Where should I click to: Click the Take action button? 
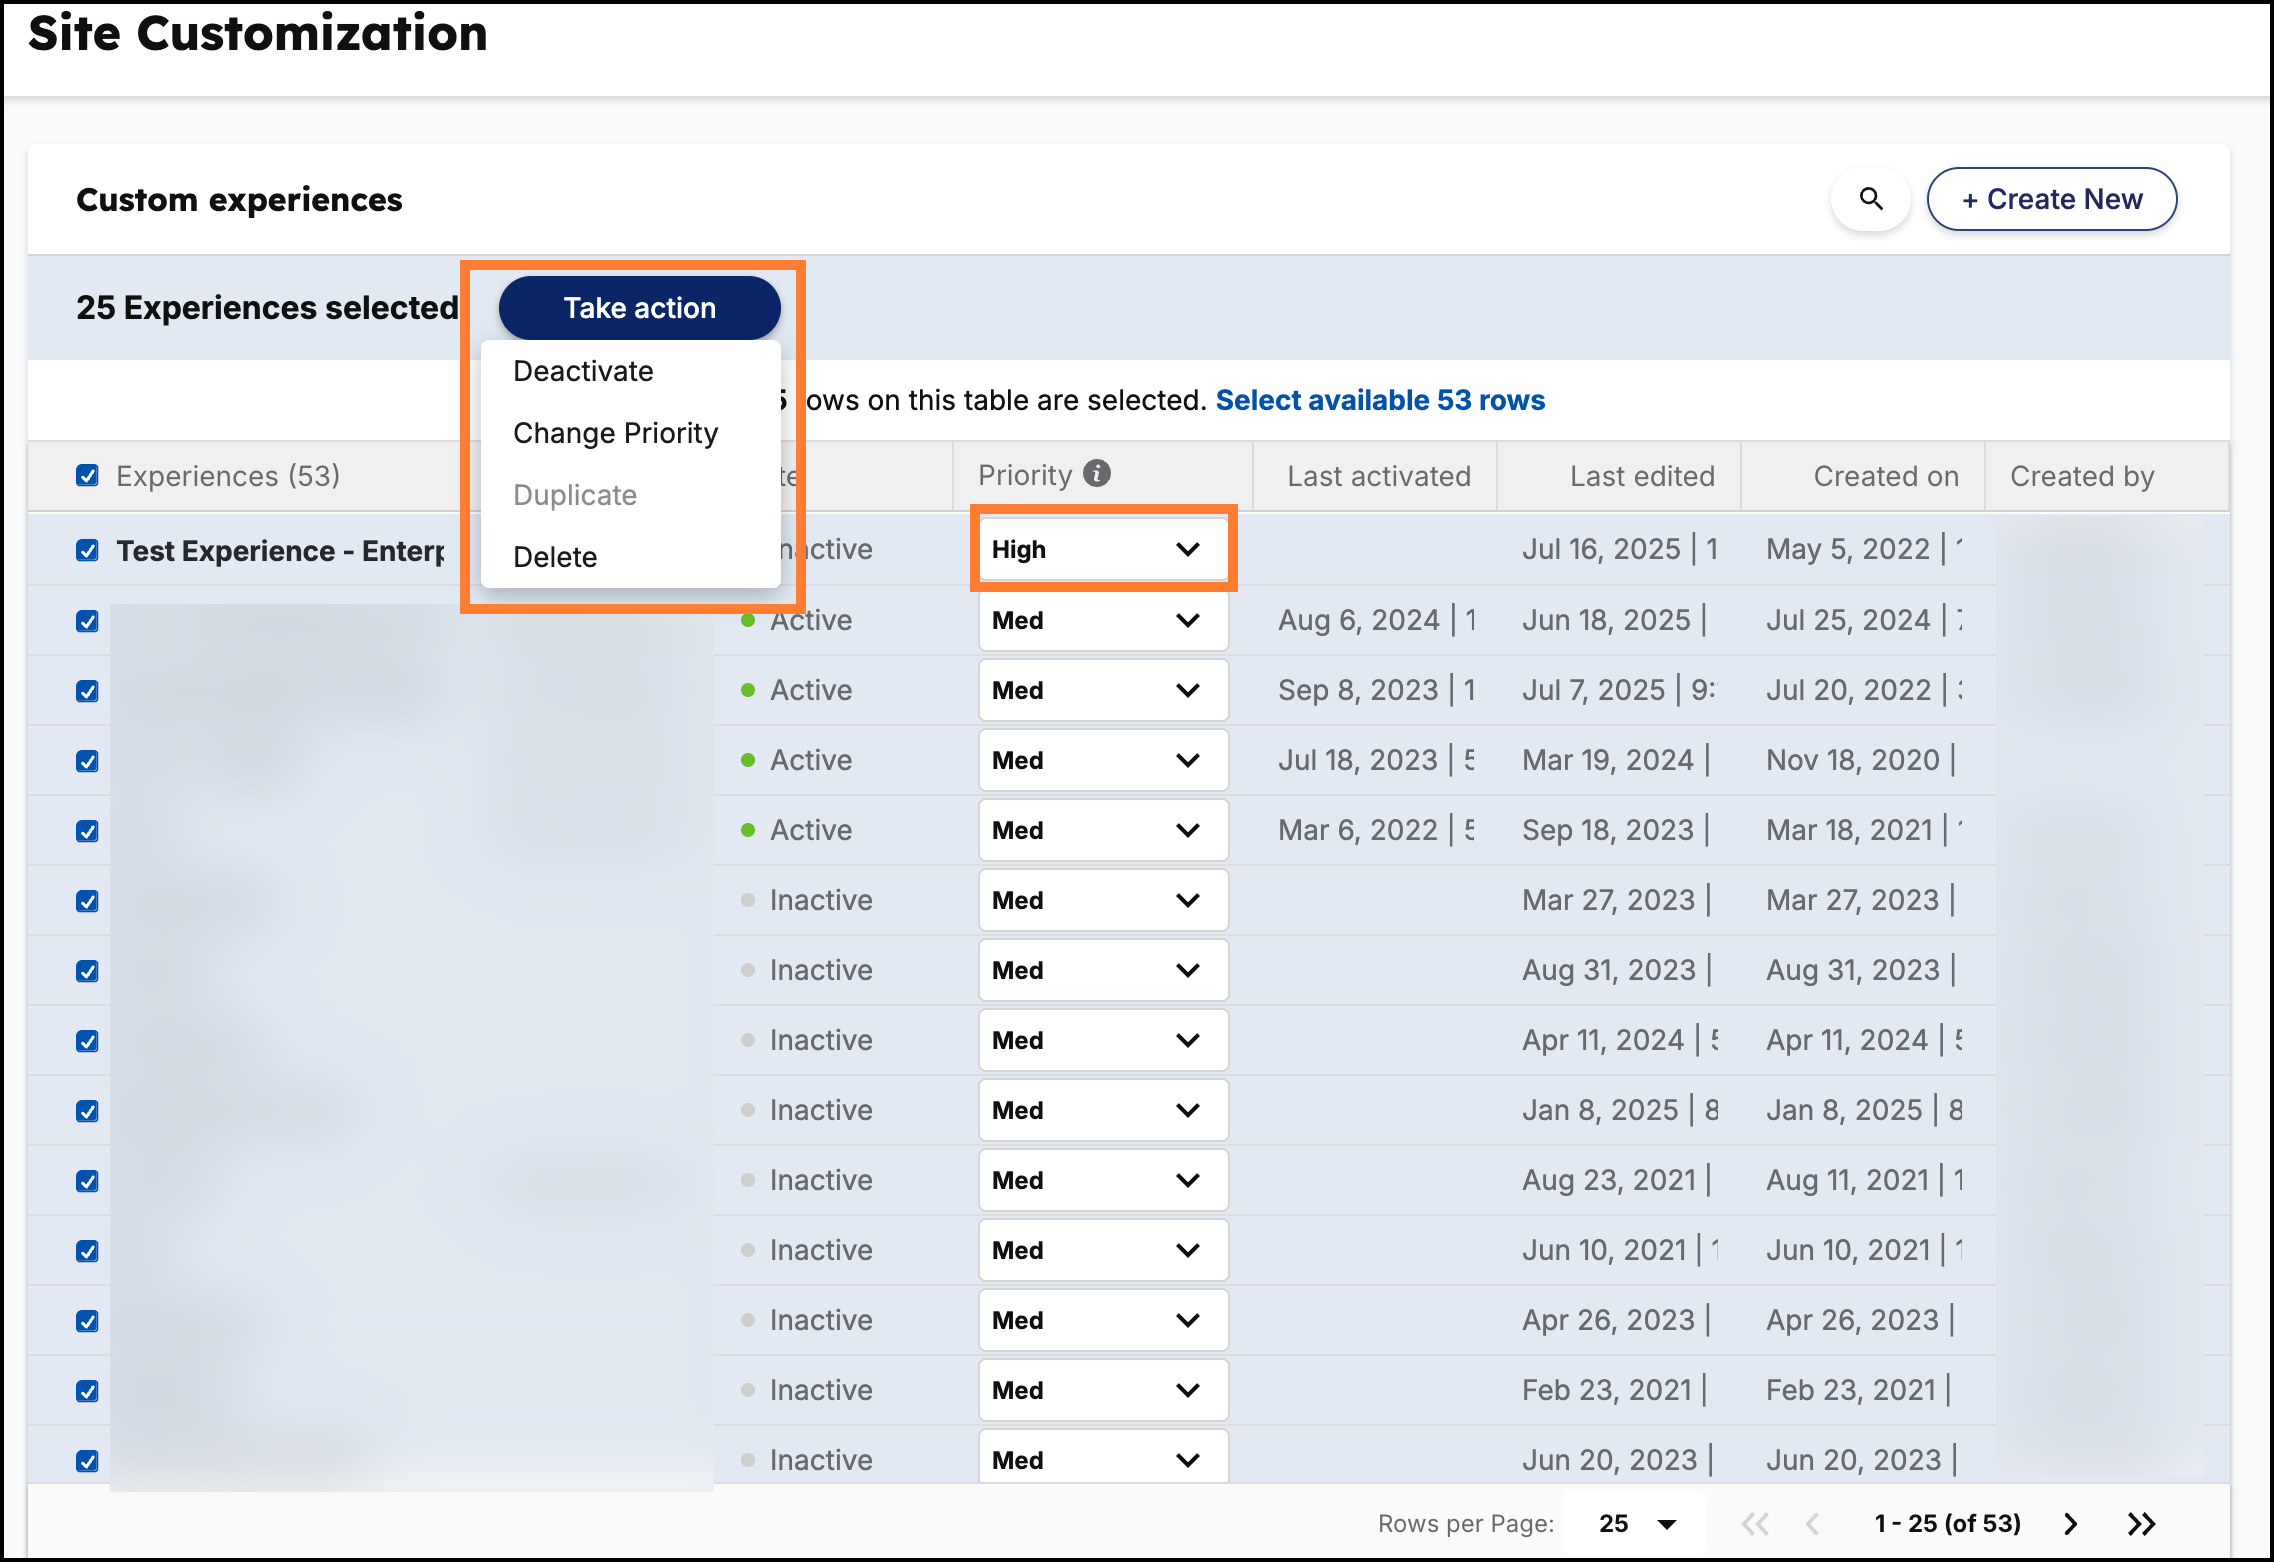[x=639, y=308]
